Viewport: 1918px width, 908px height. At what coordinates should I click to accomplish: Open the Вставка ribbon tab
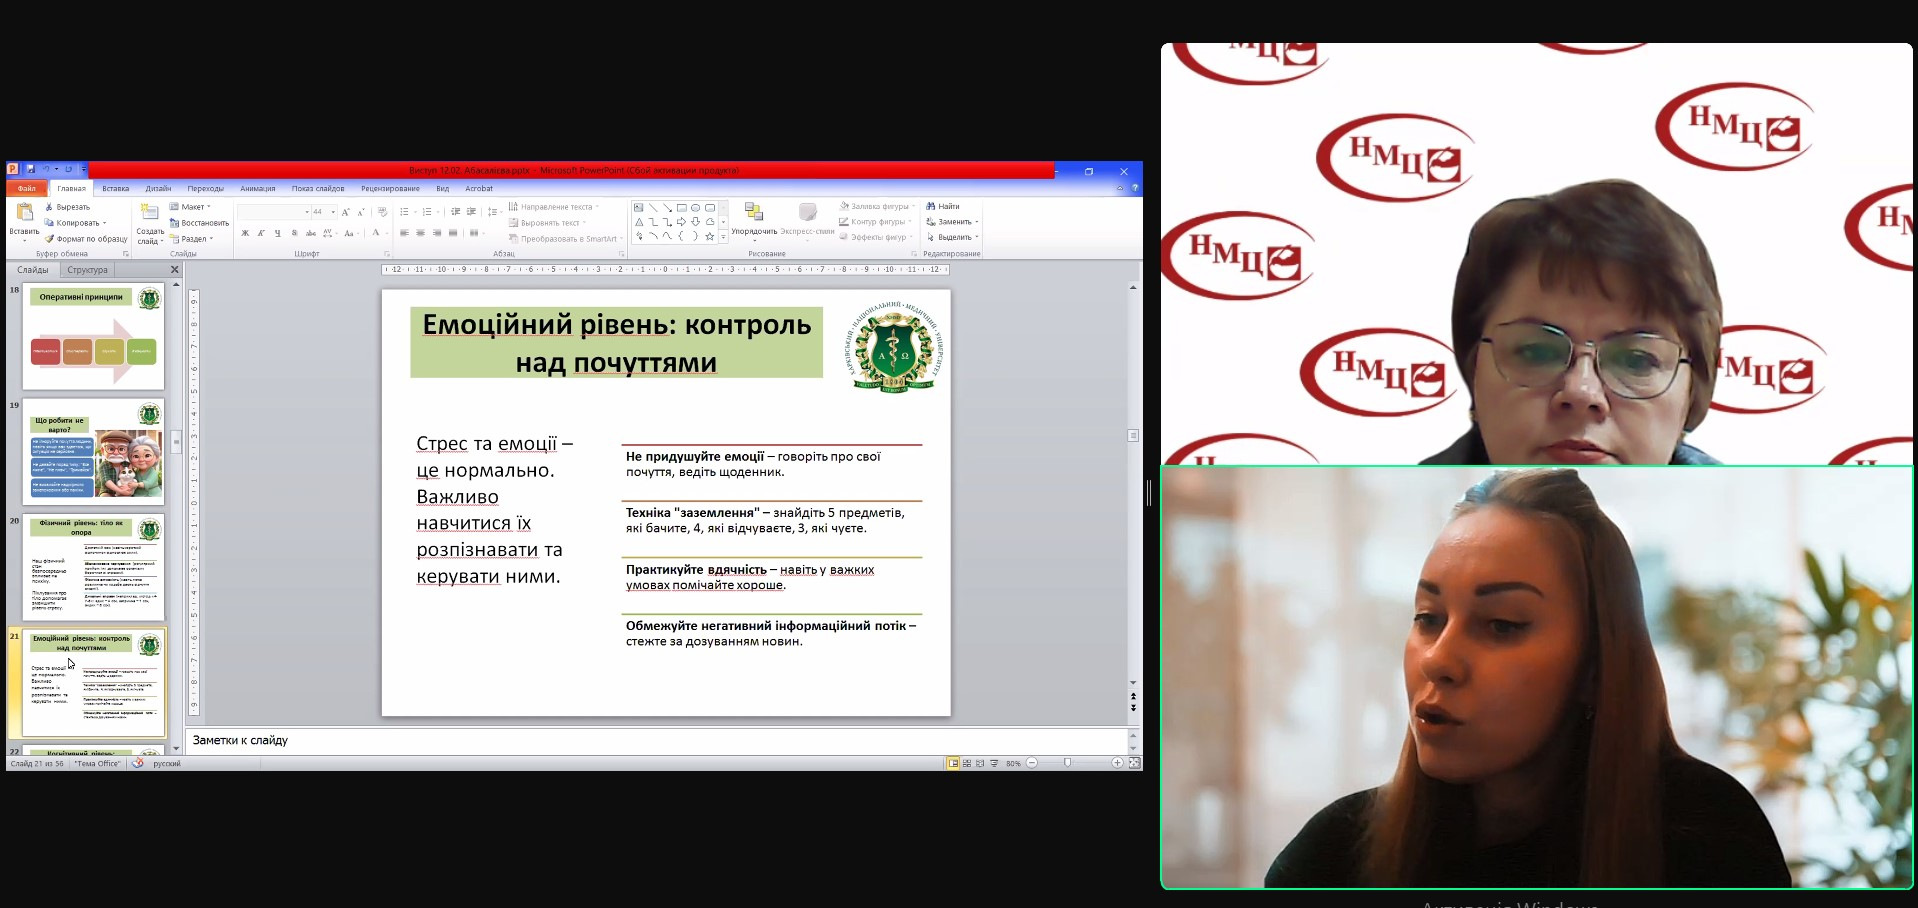pyautogui.click(x=115, y=188)
